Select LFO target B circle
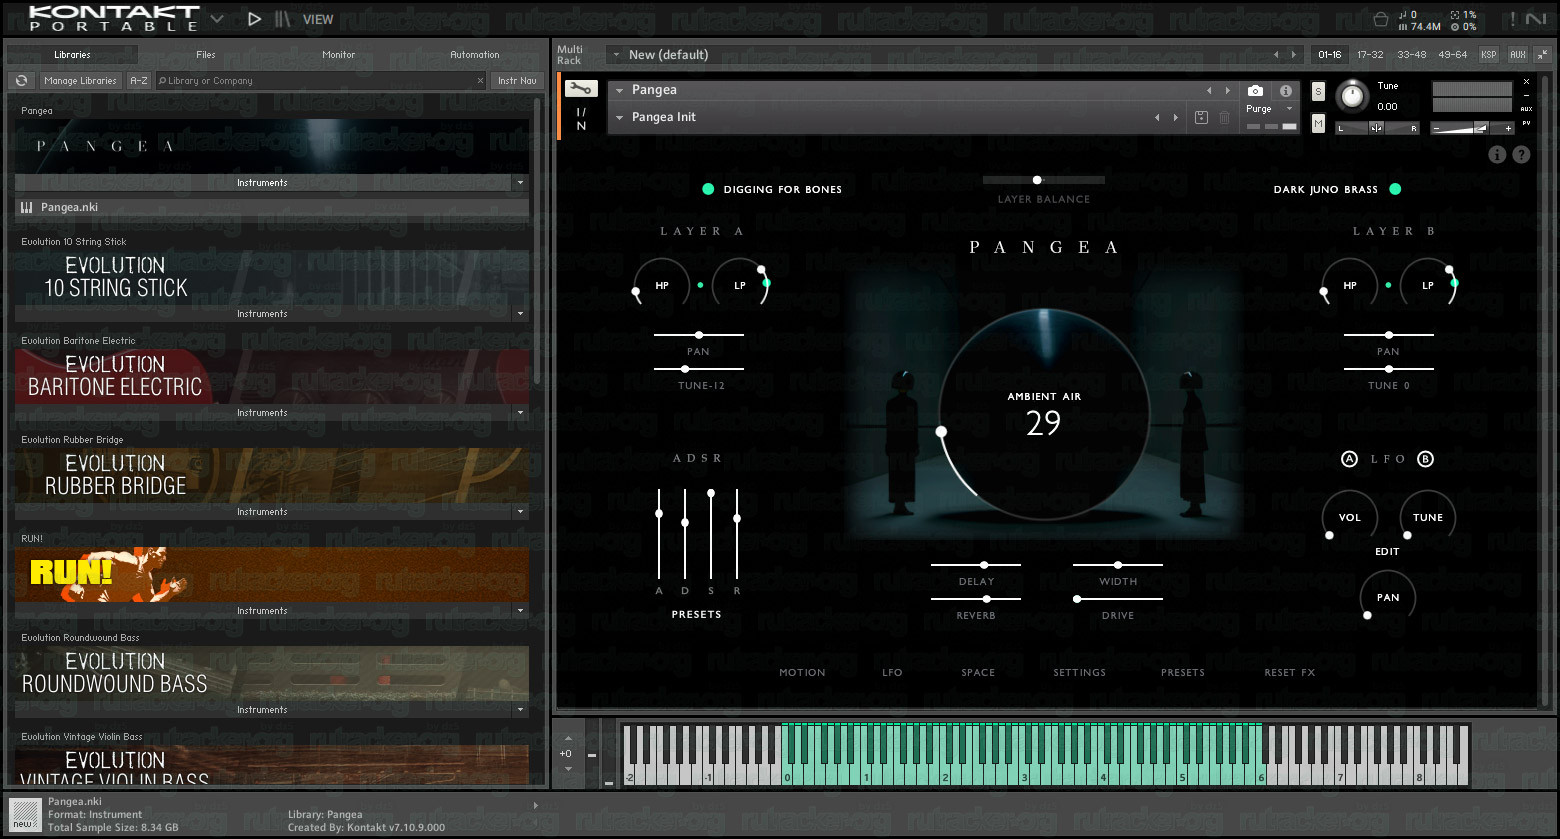The width and height of the screenshot is (1560, 839). [x=1425, y=459]
